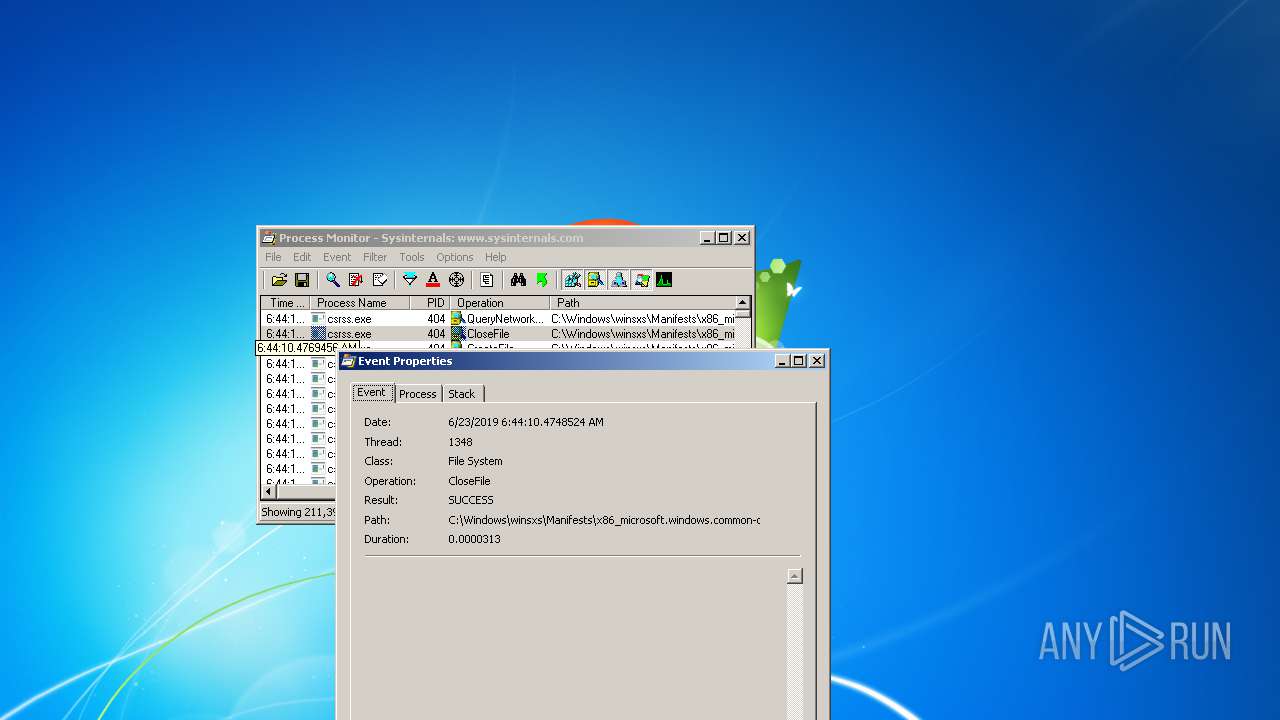Viewport: 1280px width, 720px height.
Task: Sort by the PID column header
Action: [x=430, y=303]
